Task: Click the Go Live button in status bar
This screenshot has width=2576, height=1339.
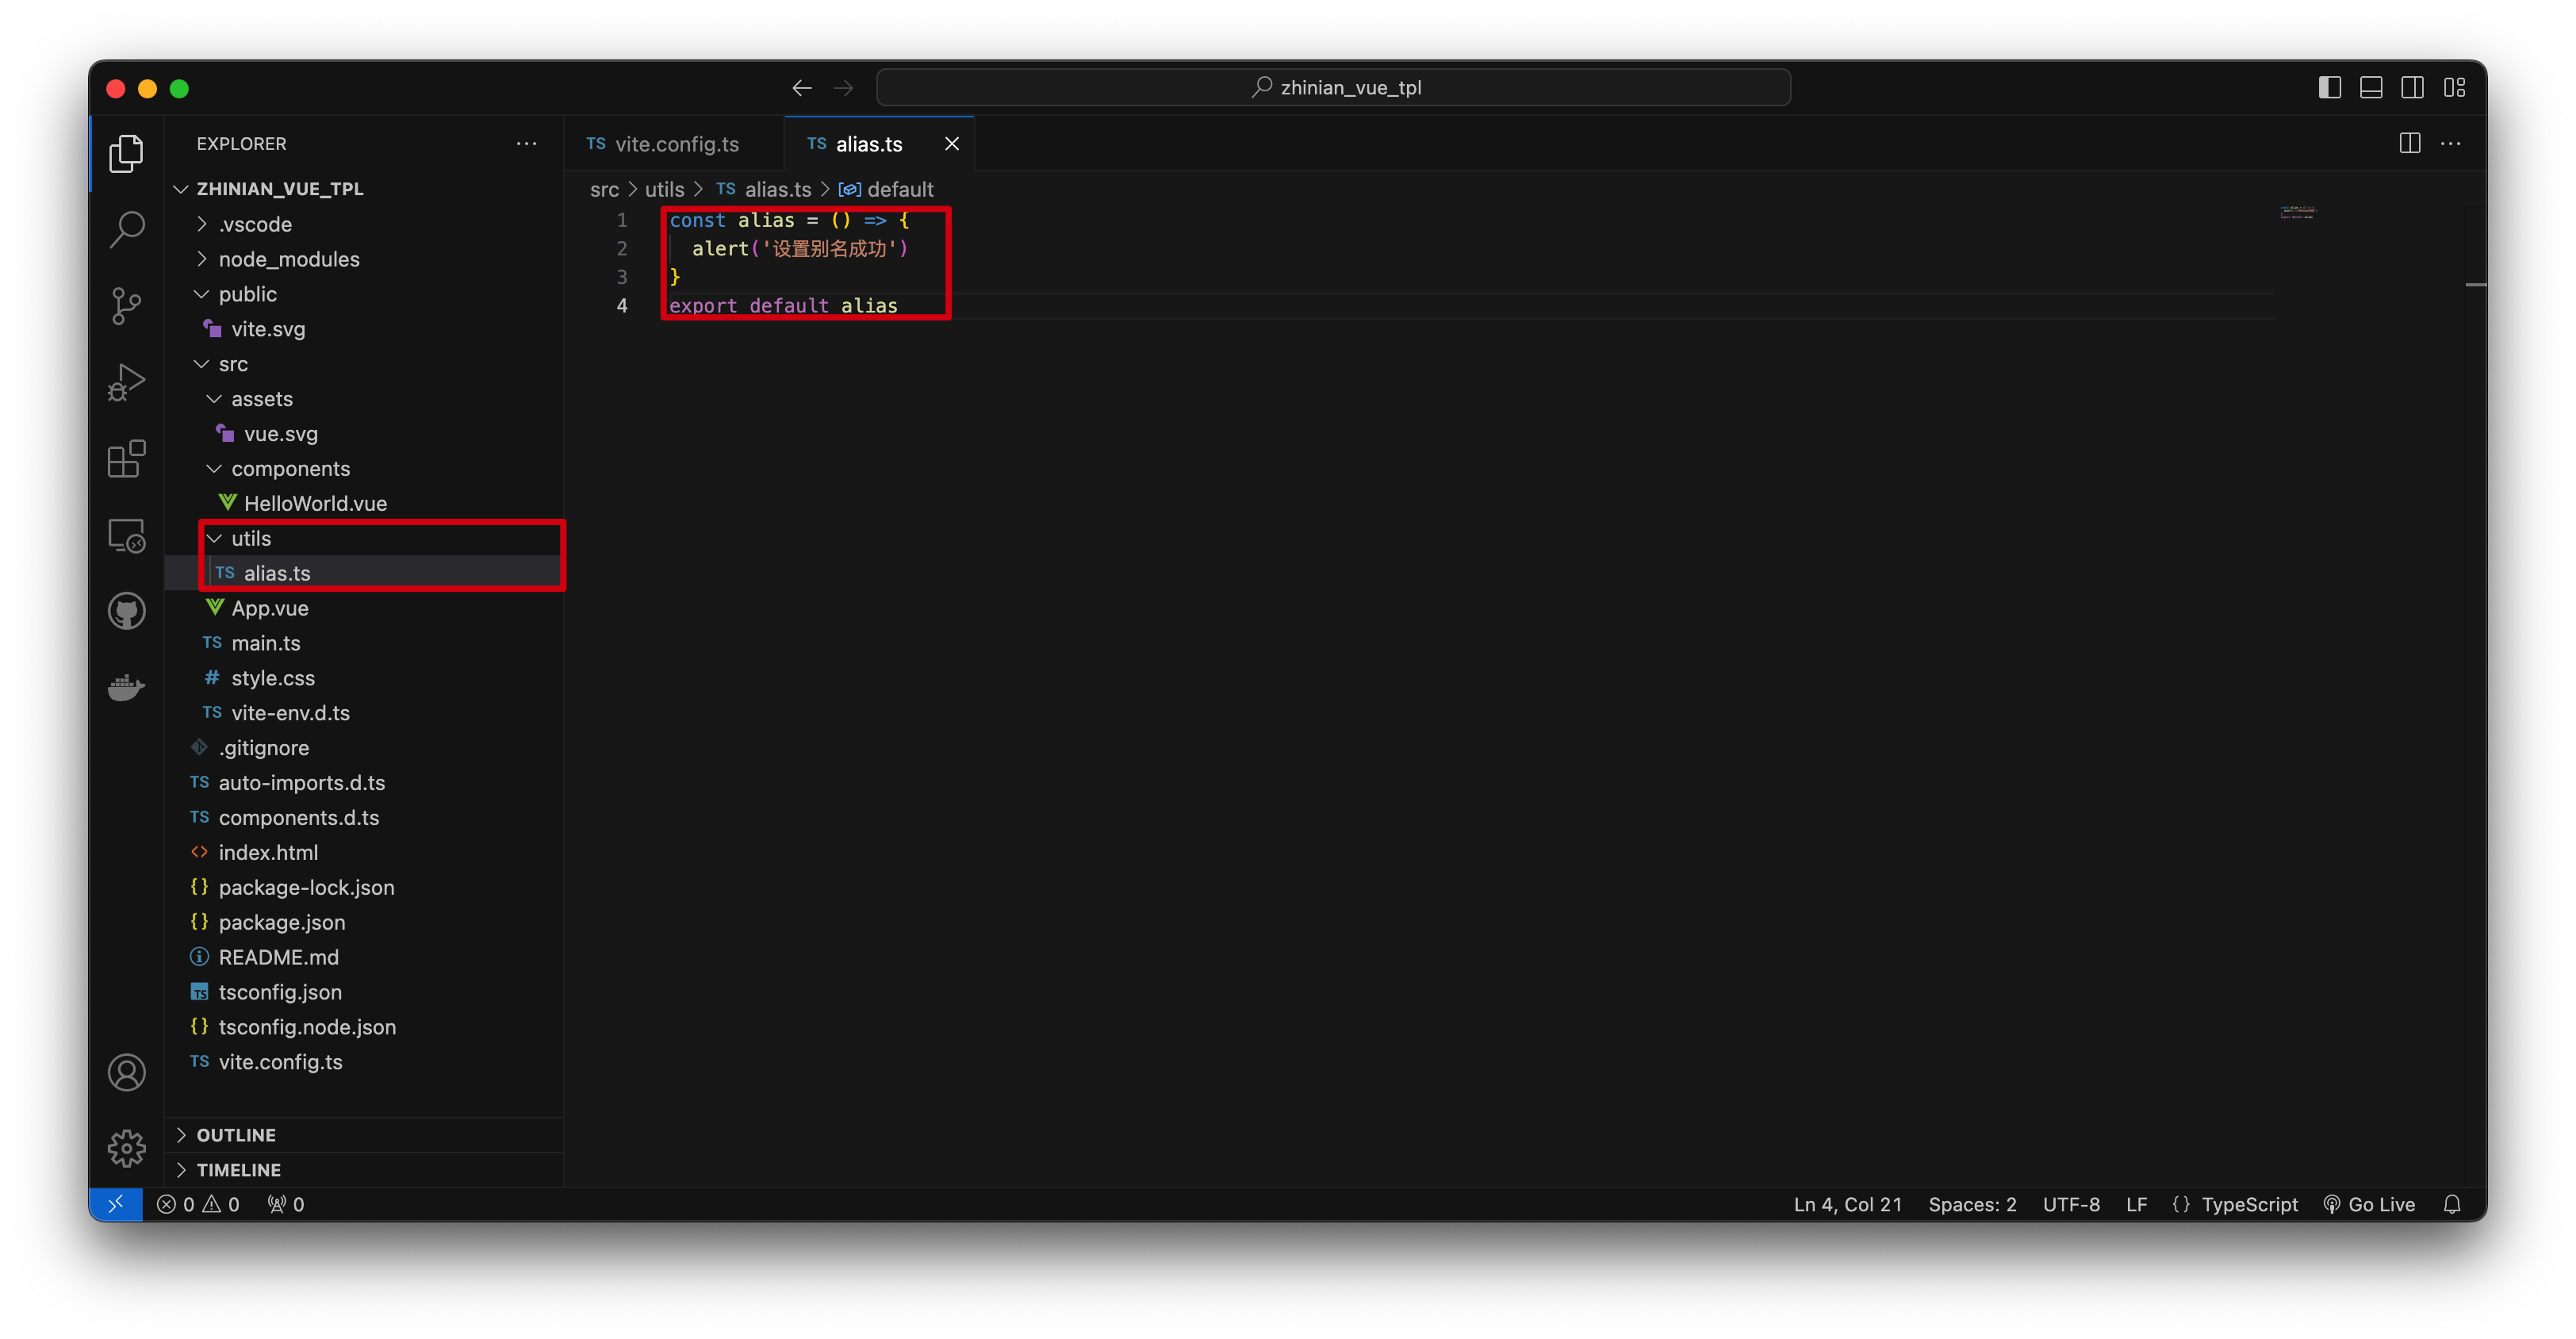Action: coord(2369,1204)
